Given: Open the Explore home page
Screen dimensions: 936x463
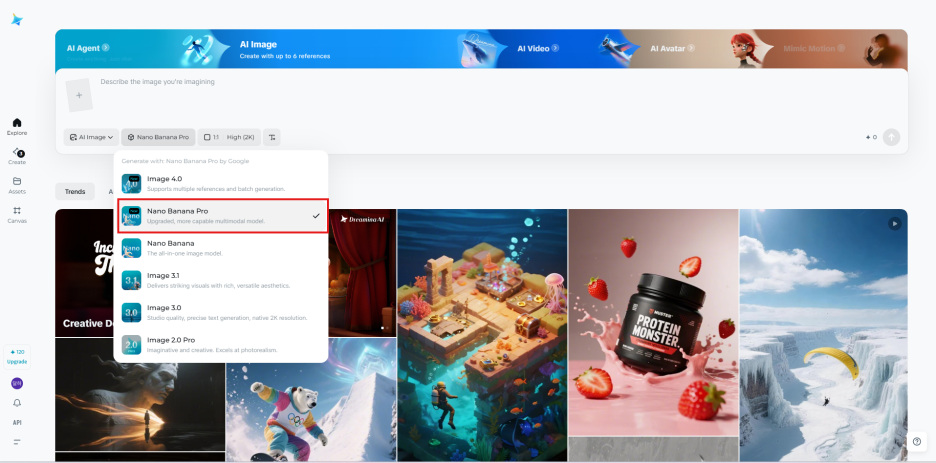Looking at the screenshot, I should pos(17,126).
